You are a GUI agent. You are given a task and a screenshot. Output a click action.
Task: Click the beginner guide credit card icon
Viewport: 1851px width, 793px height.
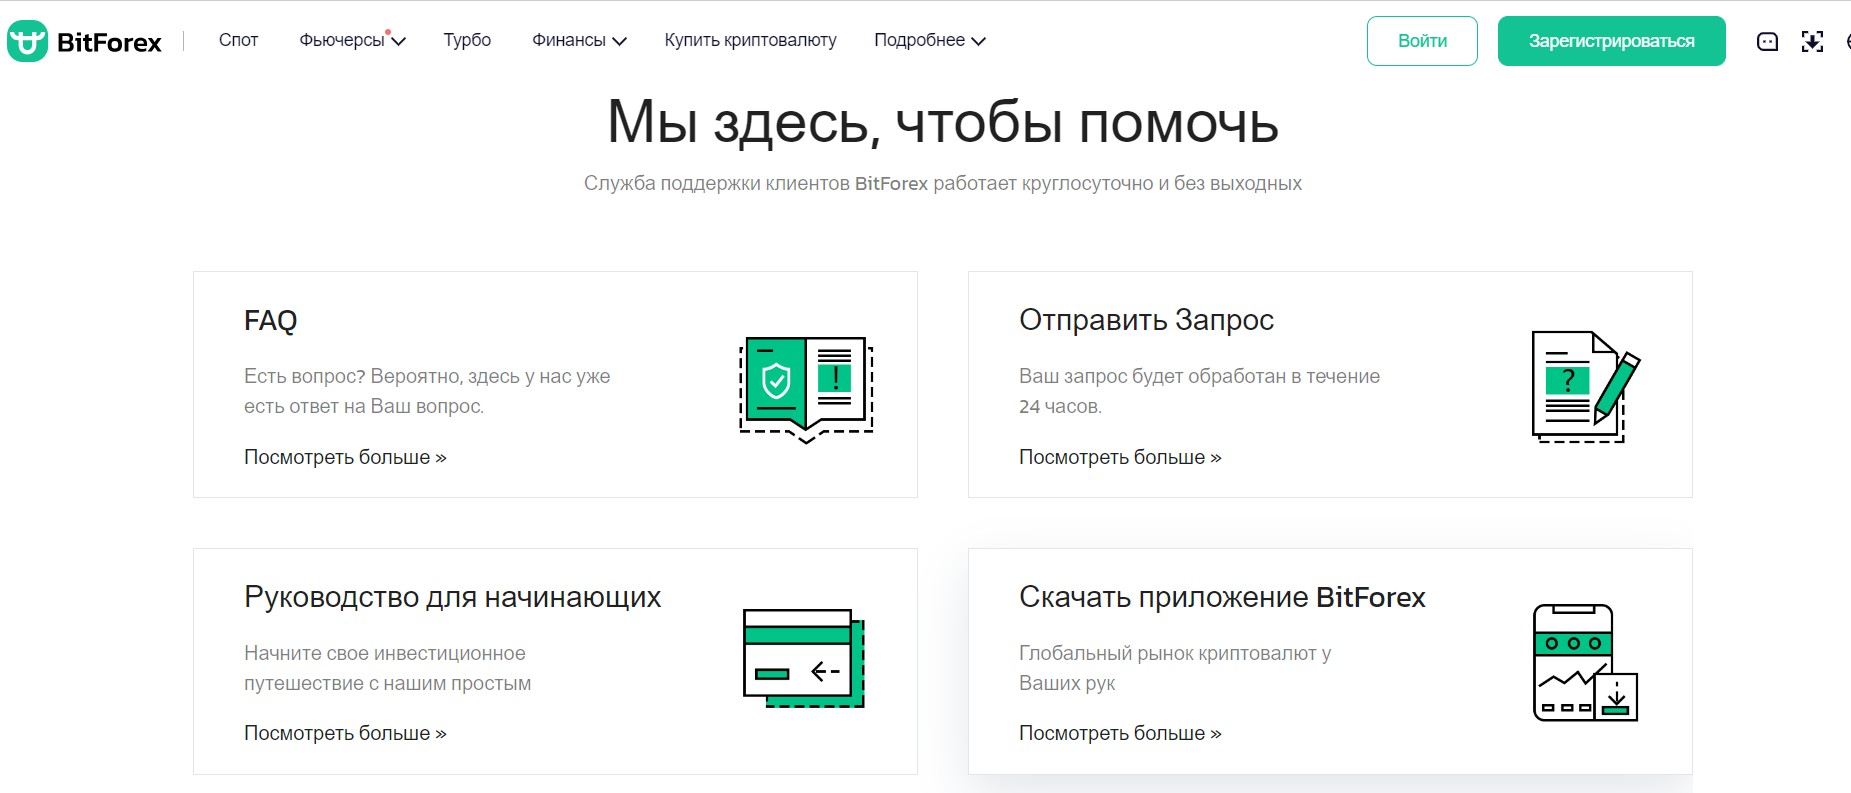pos(804,658)
